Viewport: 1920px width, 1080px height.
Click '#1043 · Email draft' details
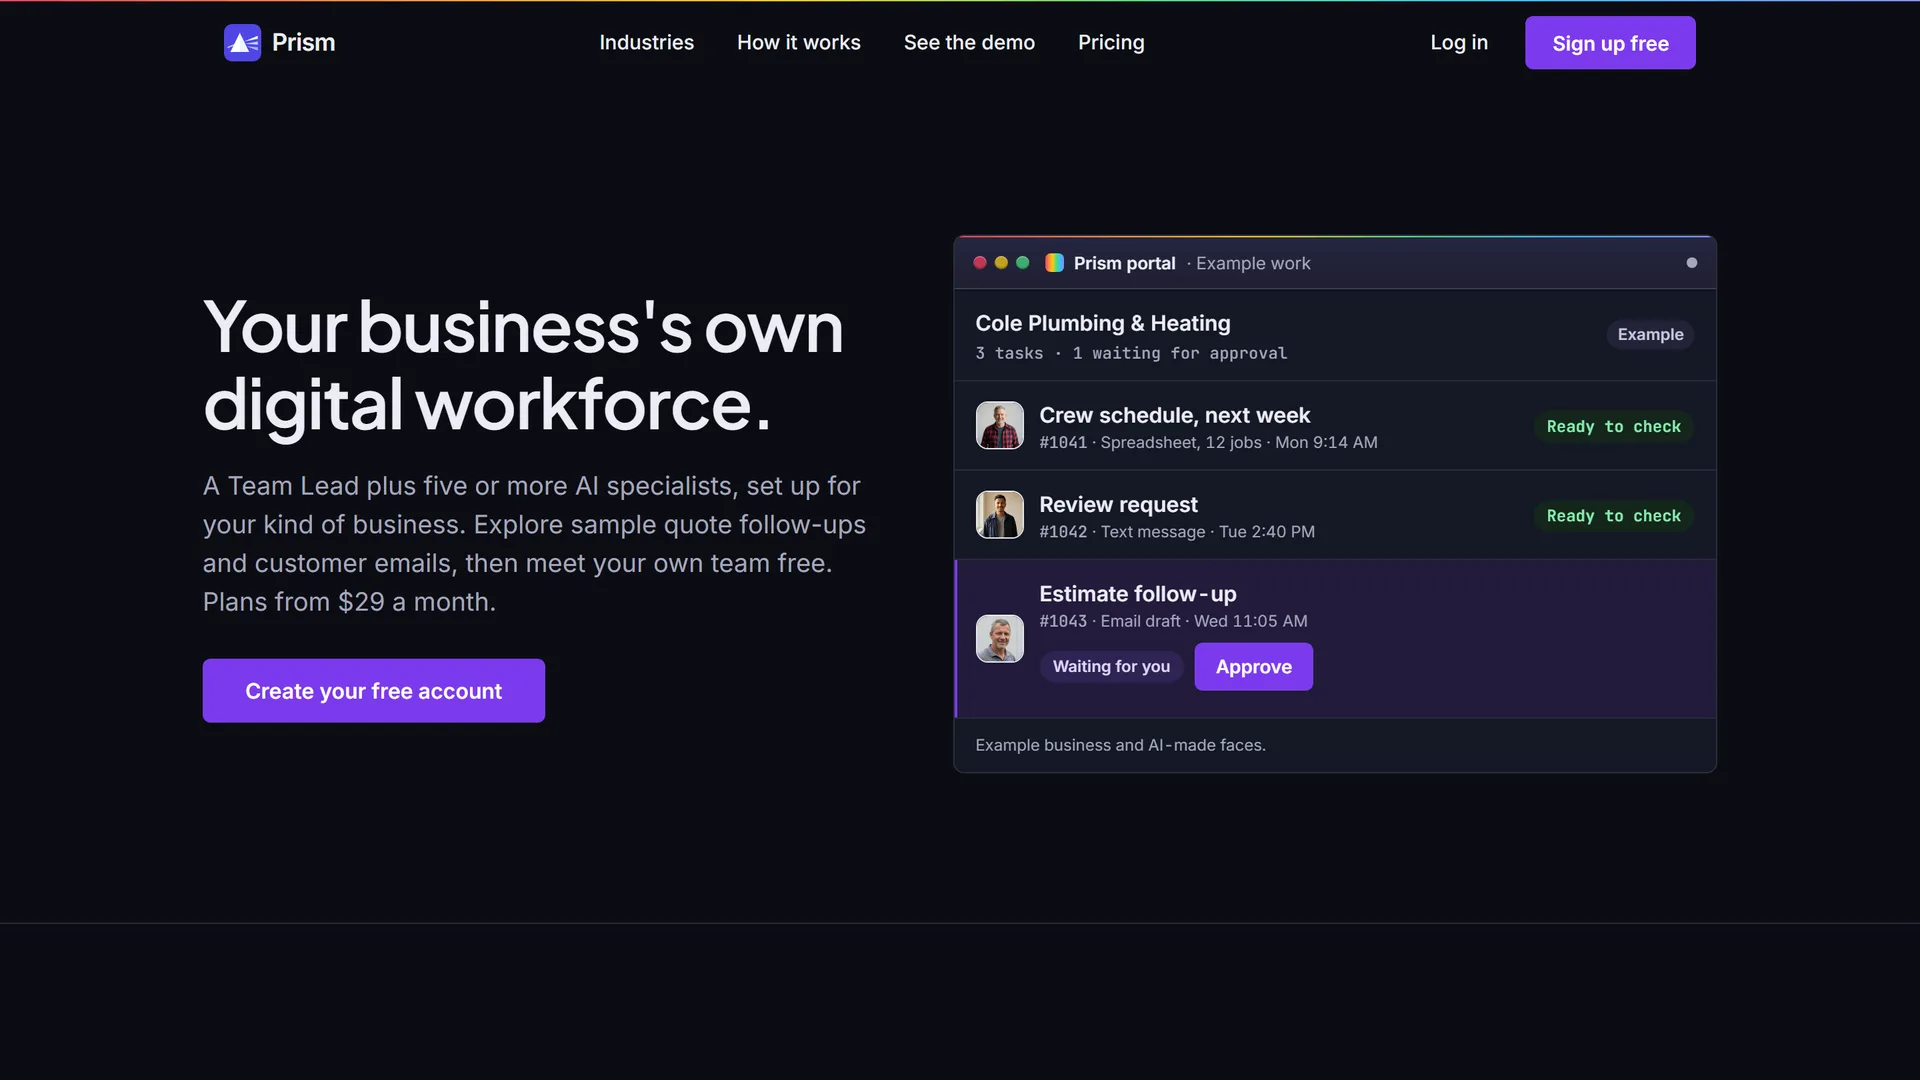tap(1173, 621)
